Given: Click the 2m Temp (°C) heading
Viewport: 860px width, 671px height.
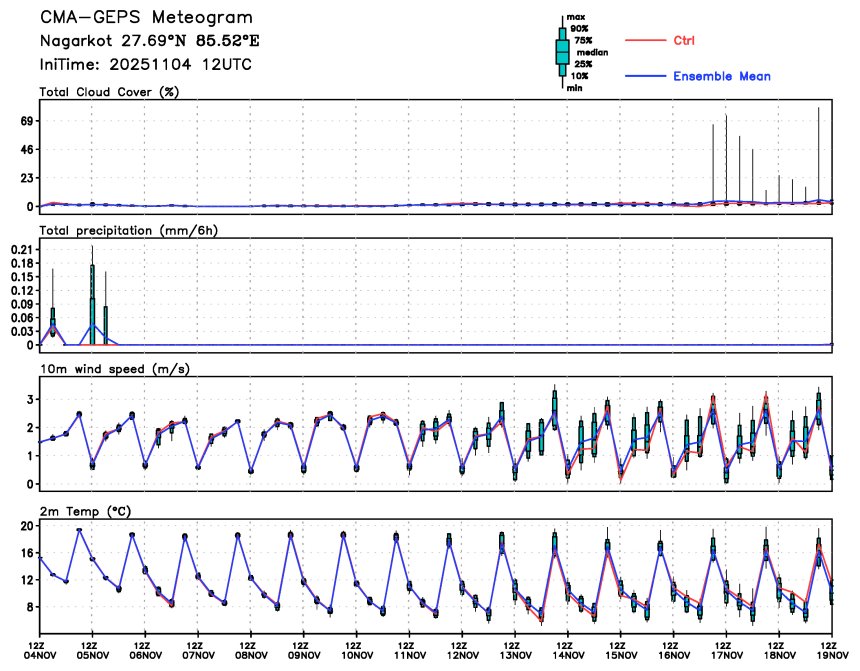Looking at the screenshot, I should click(85, 511).
